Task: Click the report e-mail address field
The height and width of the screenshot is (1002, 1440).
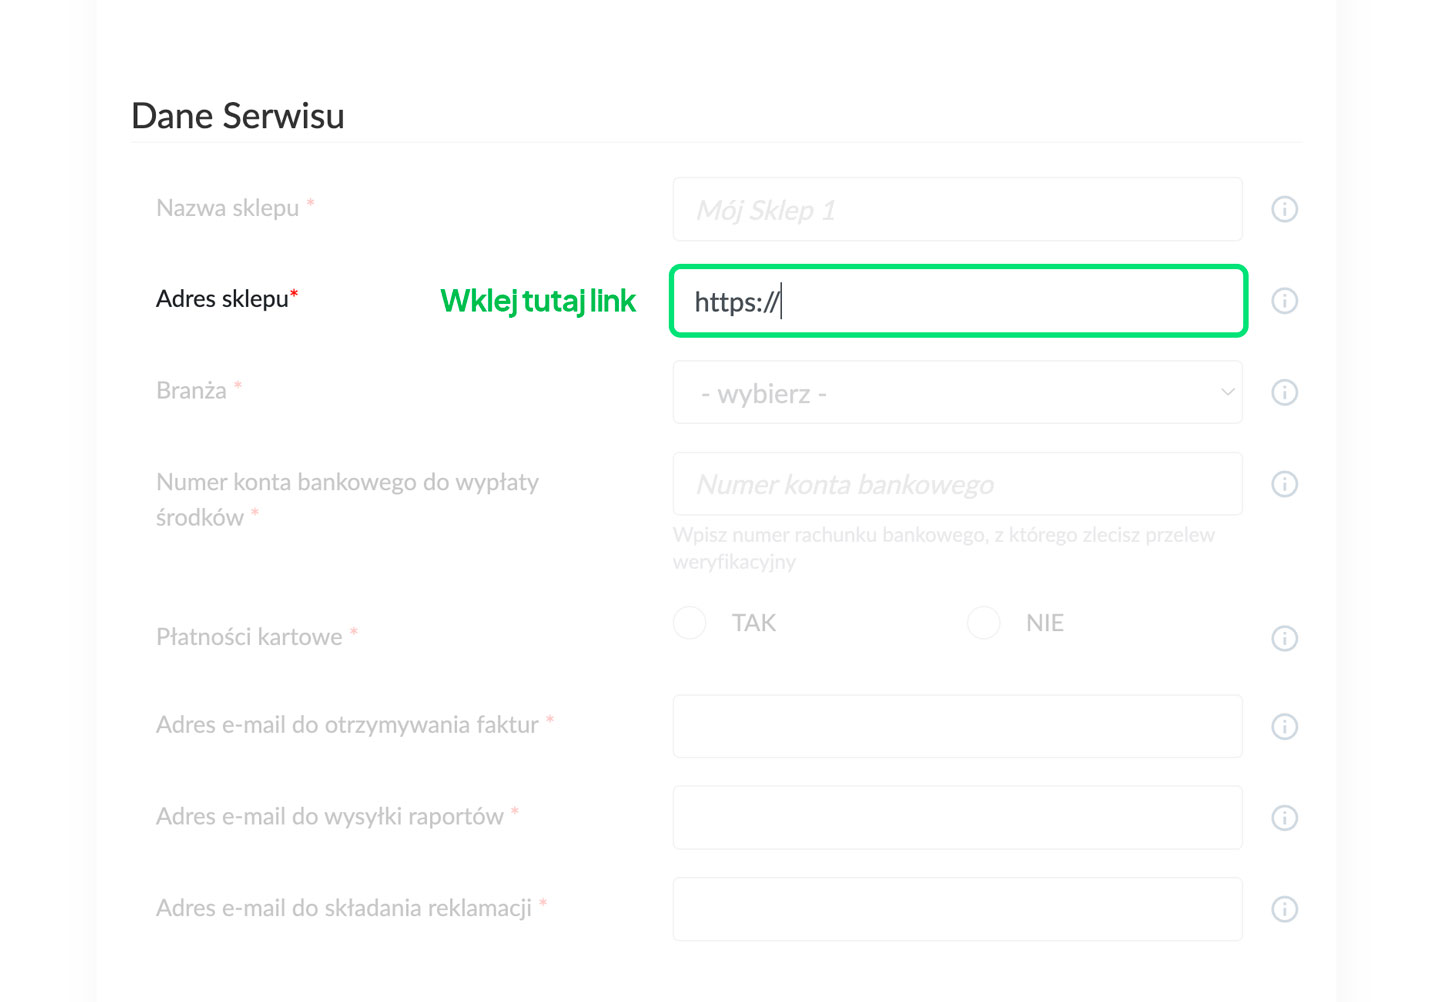Action: coord(957,818)
